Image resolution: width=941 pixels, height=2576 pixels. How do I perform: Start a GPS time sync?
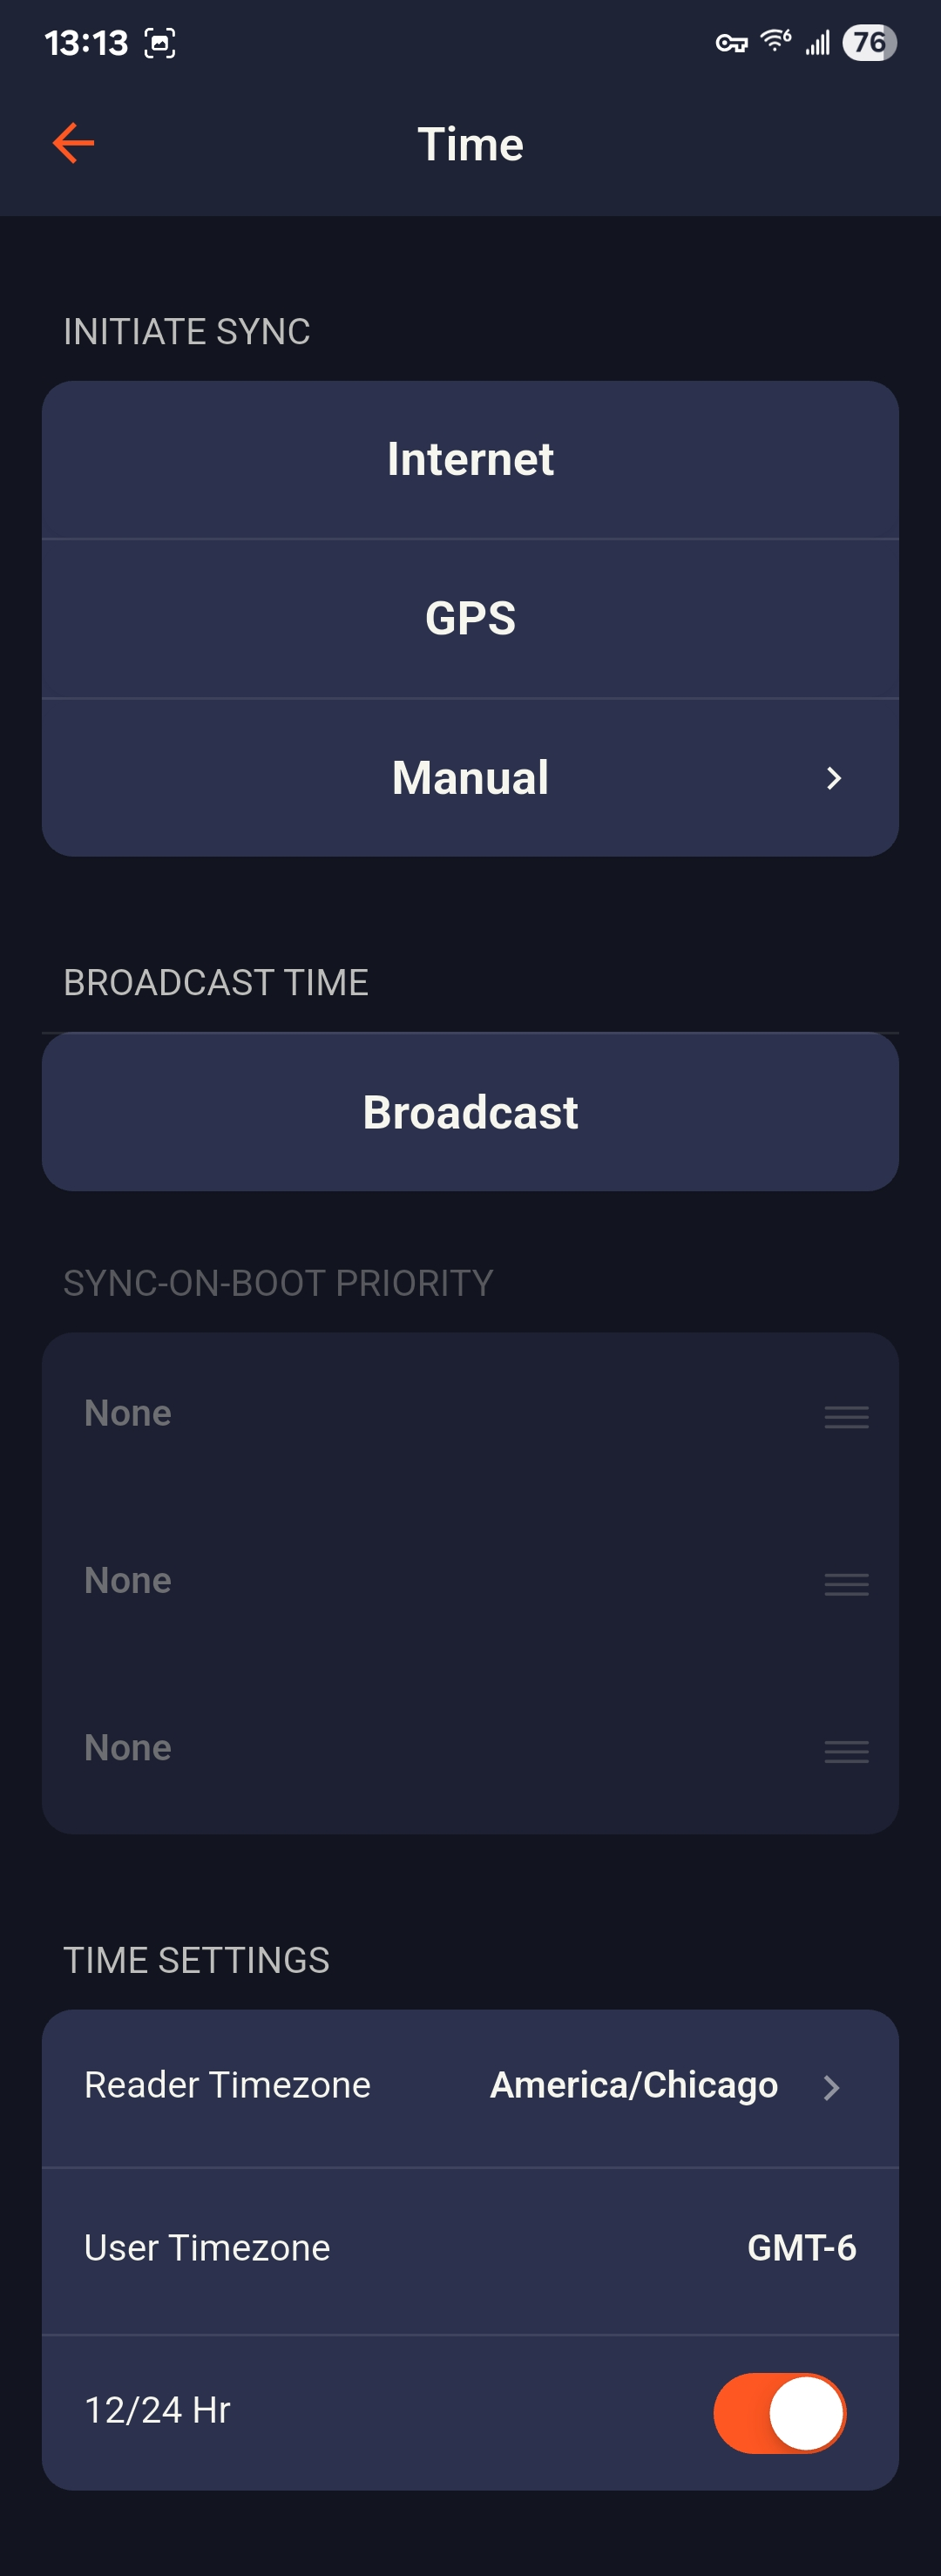click(x=470, y=618)
